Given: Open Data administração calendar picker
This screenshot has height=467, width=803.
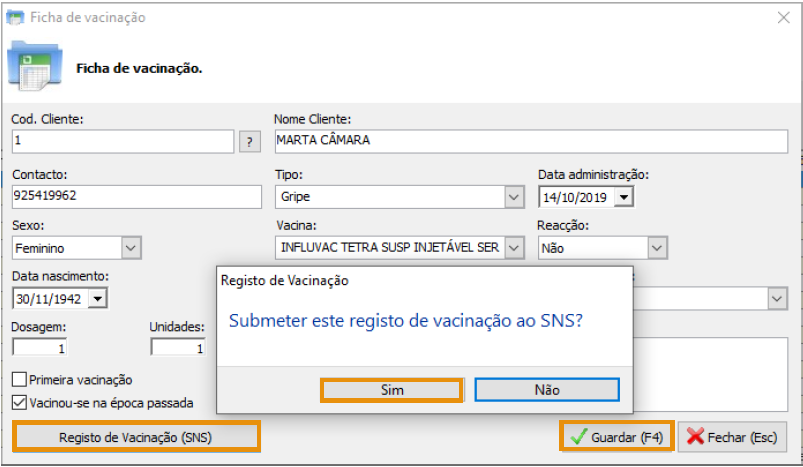Looking at the screenshot, I should point(624,197).
